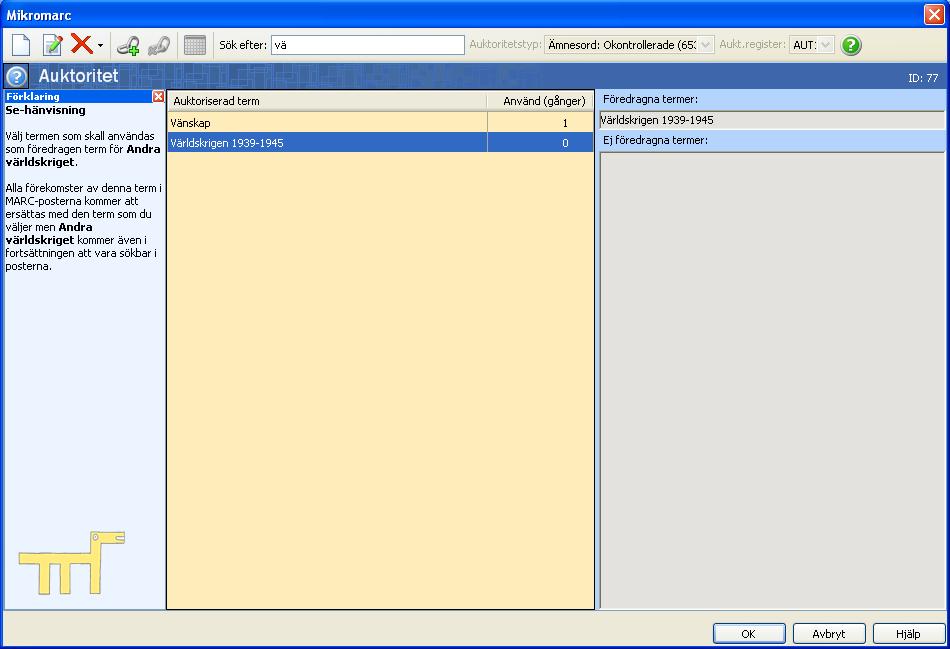This screenshot has height=649, width=950.
Task: Click the greyed remove link chain icon
Action: coord(159,45)
